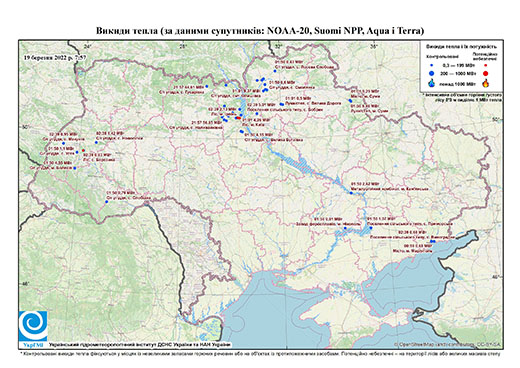520x368 pixels.
Task: Click the red-orange flame icon in legend
Action: click(x=485, y=83)
